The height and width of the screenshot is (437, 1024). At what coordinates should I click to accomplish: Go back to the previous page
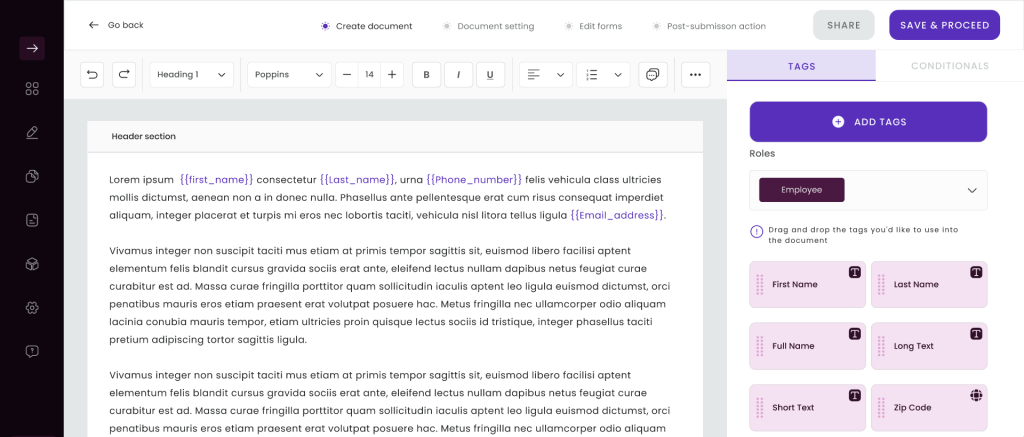[116, 25]
